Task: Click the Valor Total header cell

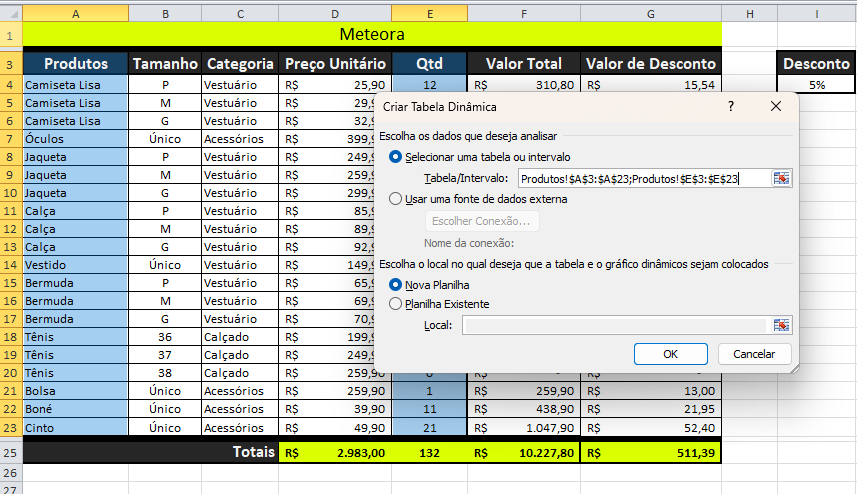Action: pos(524,64)
